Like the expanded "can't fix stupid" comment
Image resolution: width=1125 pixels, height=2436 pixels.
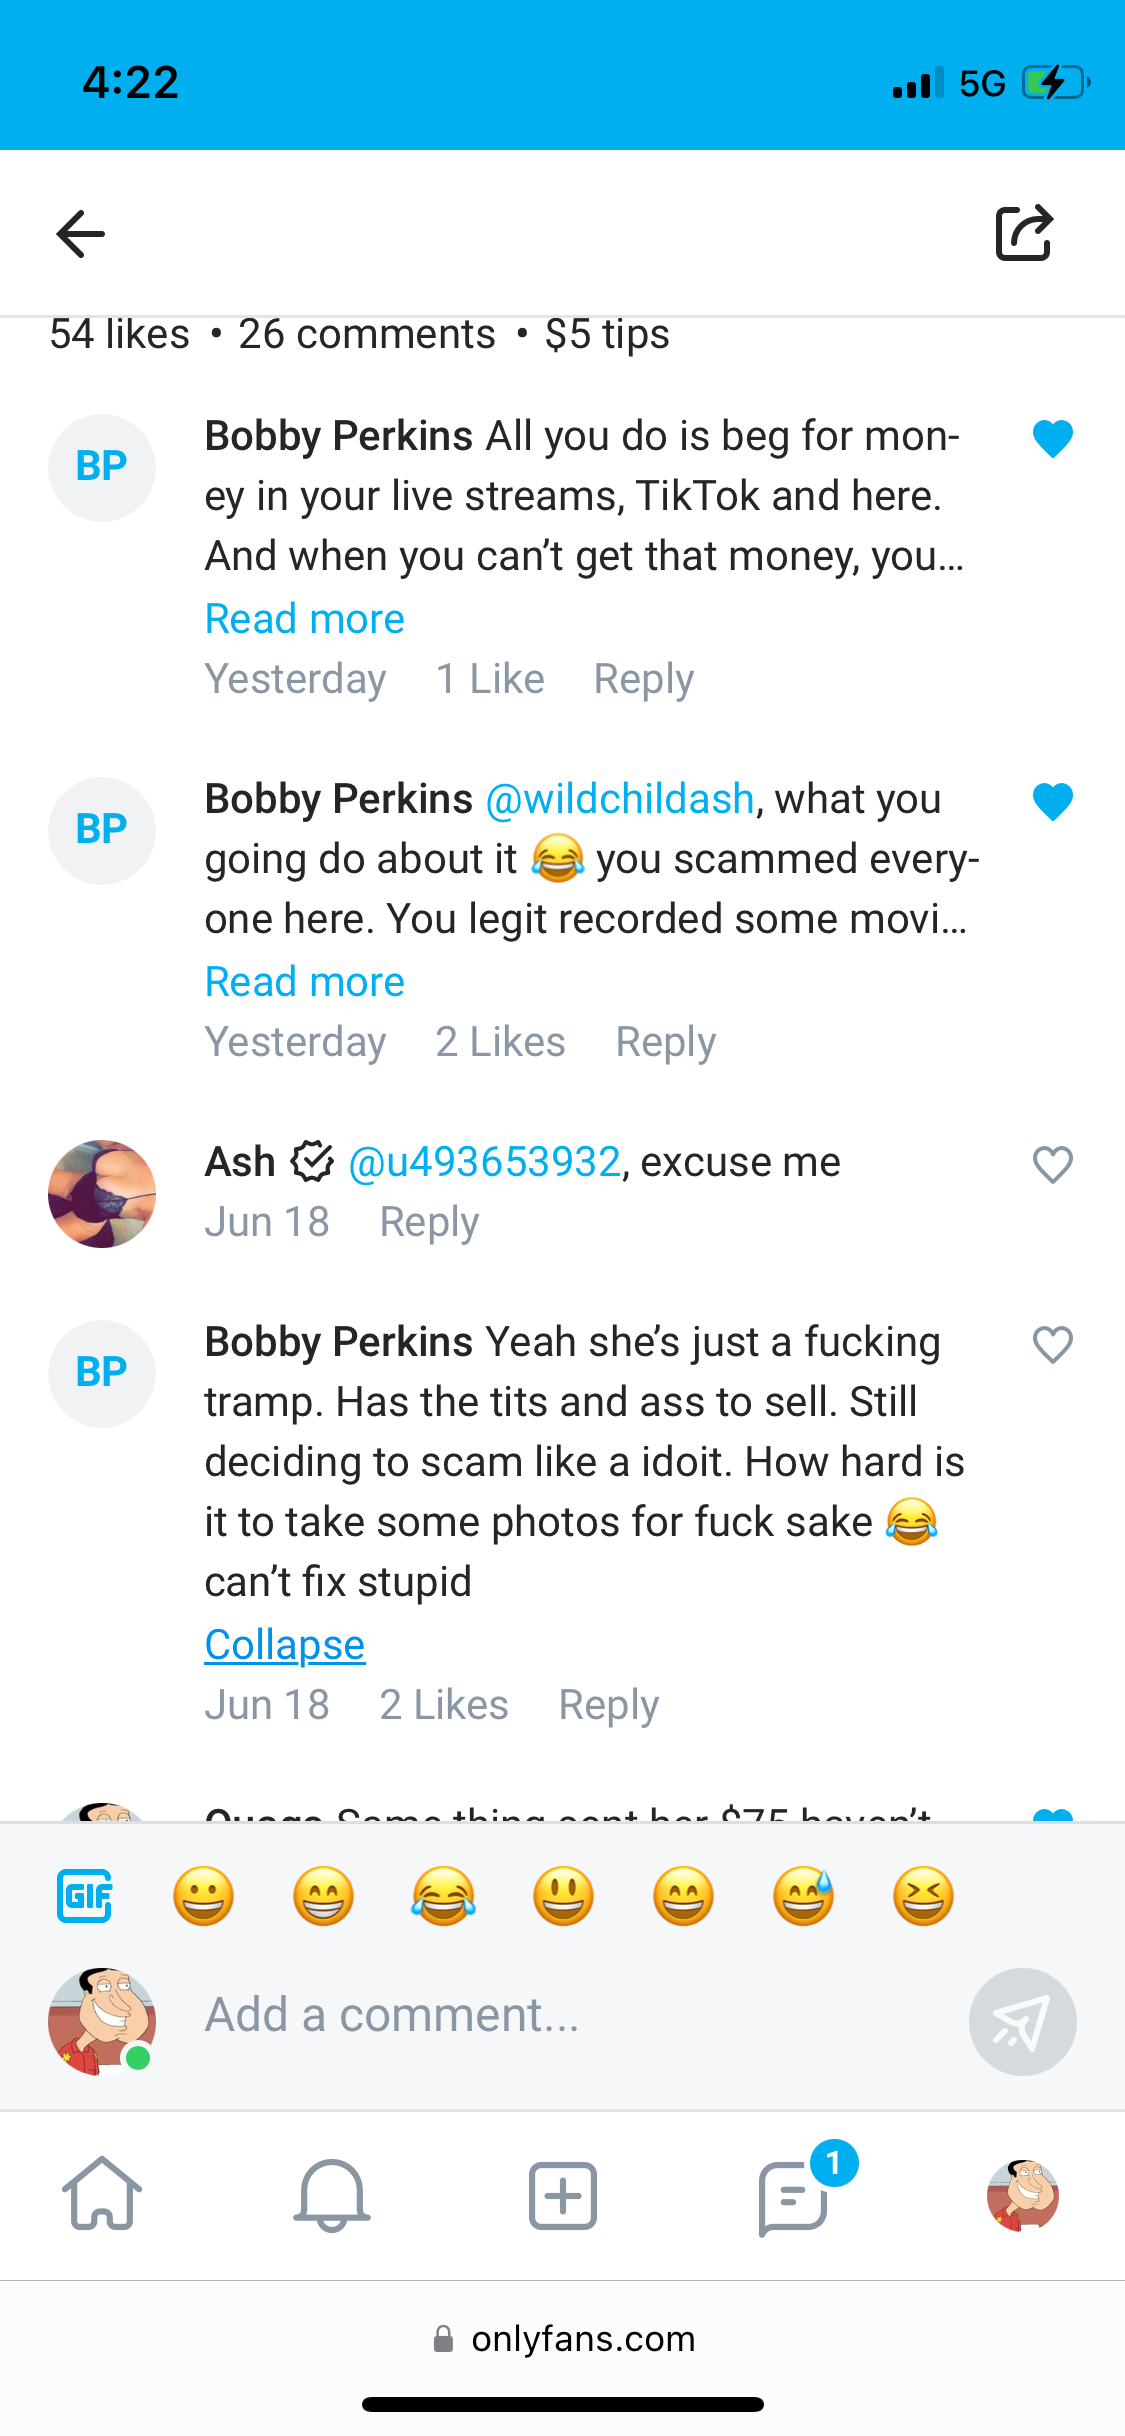[1052, 1345]
